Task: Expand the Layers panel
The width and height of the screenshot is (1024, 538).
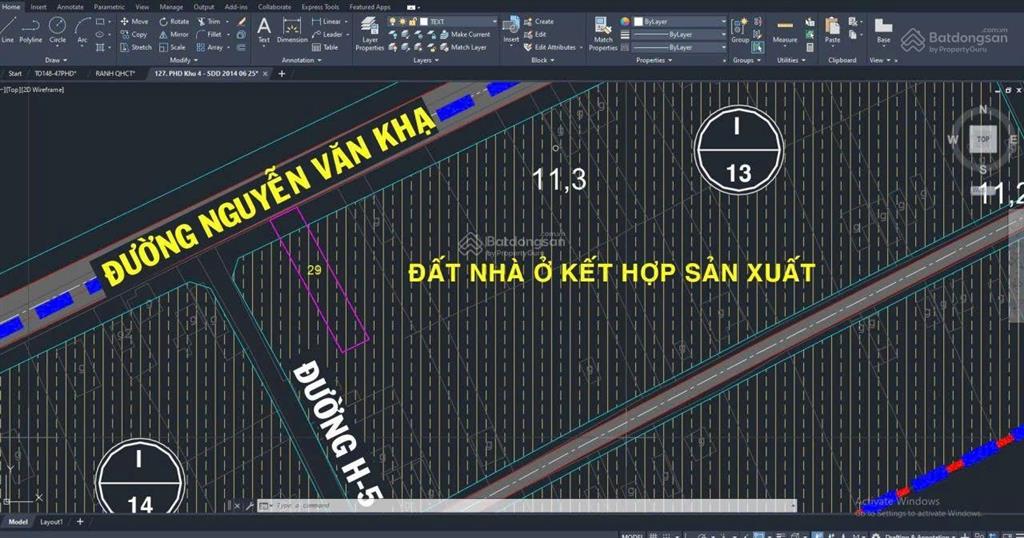Action: pyautogui.click(x=426, y=61)
